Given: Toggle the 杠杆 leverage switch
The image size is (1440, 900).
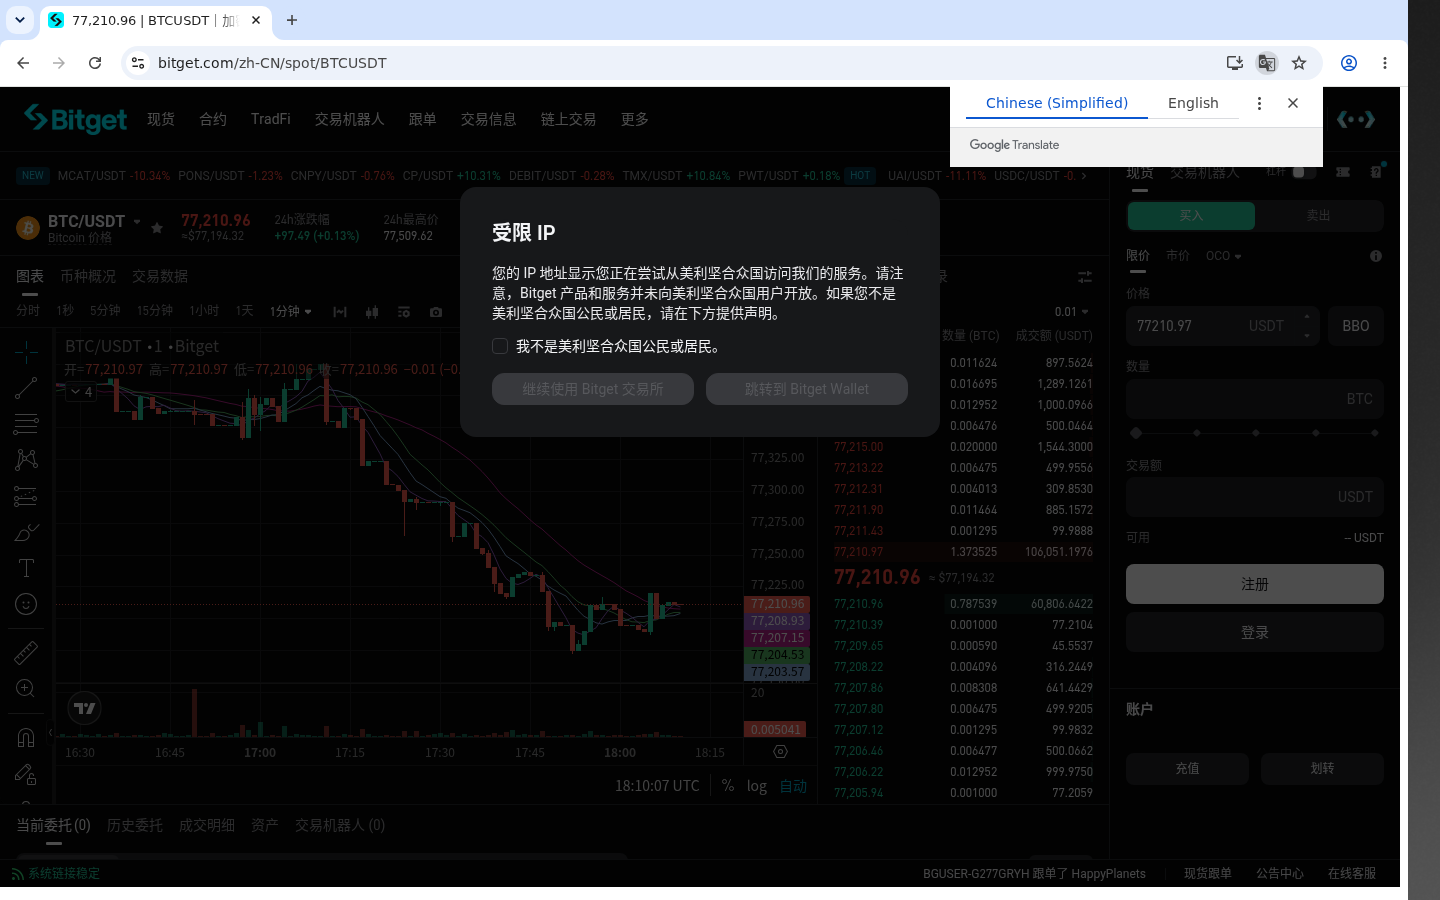Looking at the screenshot, I should click(1304, 172).
